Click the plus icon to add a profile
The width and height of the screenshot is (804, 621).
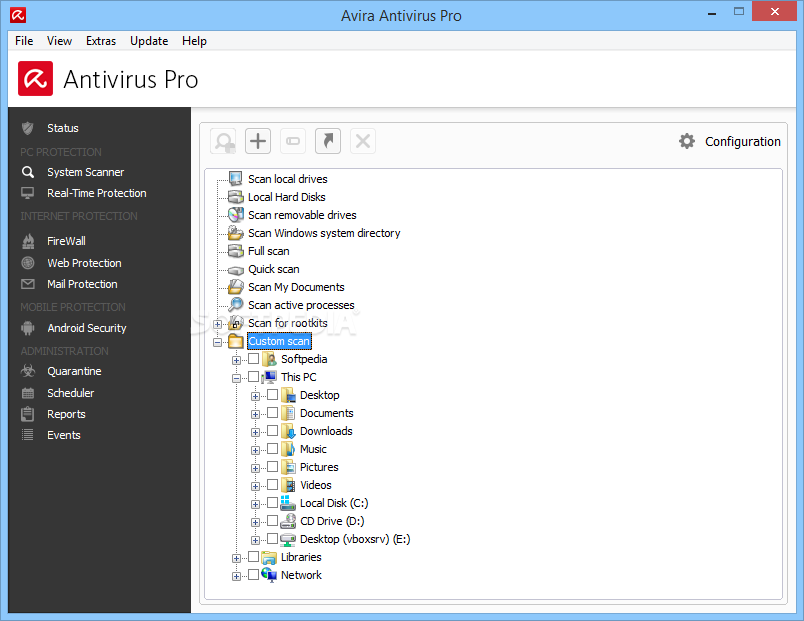click(x=258, y=141)
